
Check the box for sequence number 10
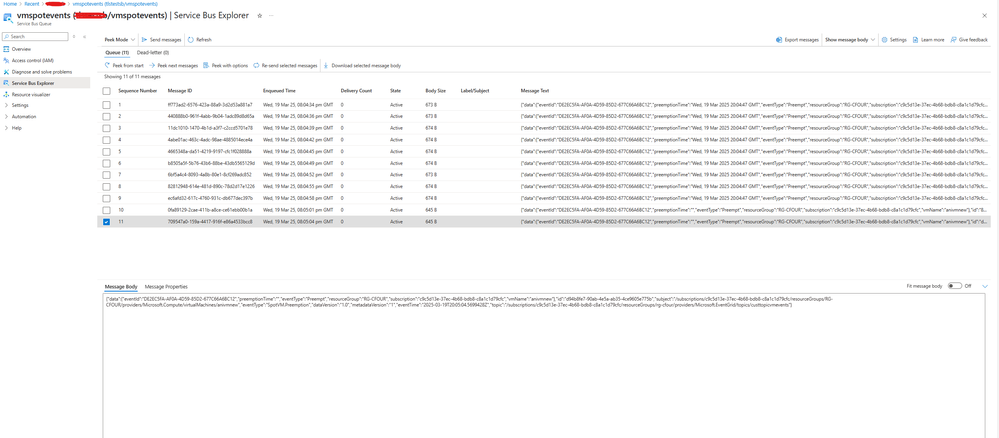106,209
